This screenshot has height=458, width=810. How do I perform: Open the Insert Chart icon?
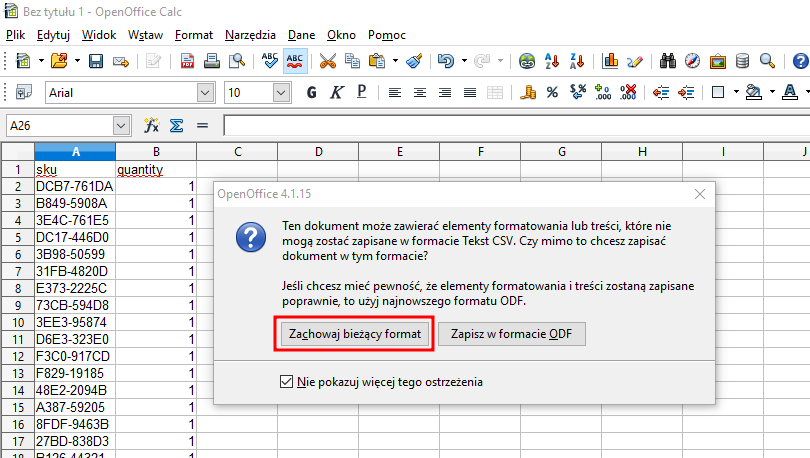click(x=611, y=61)
